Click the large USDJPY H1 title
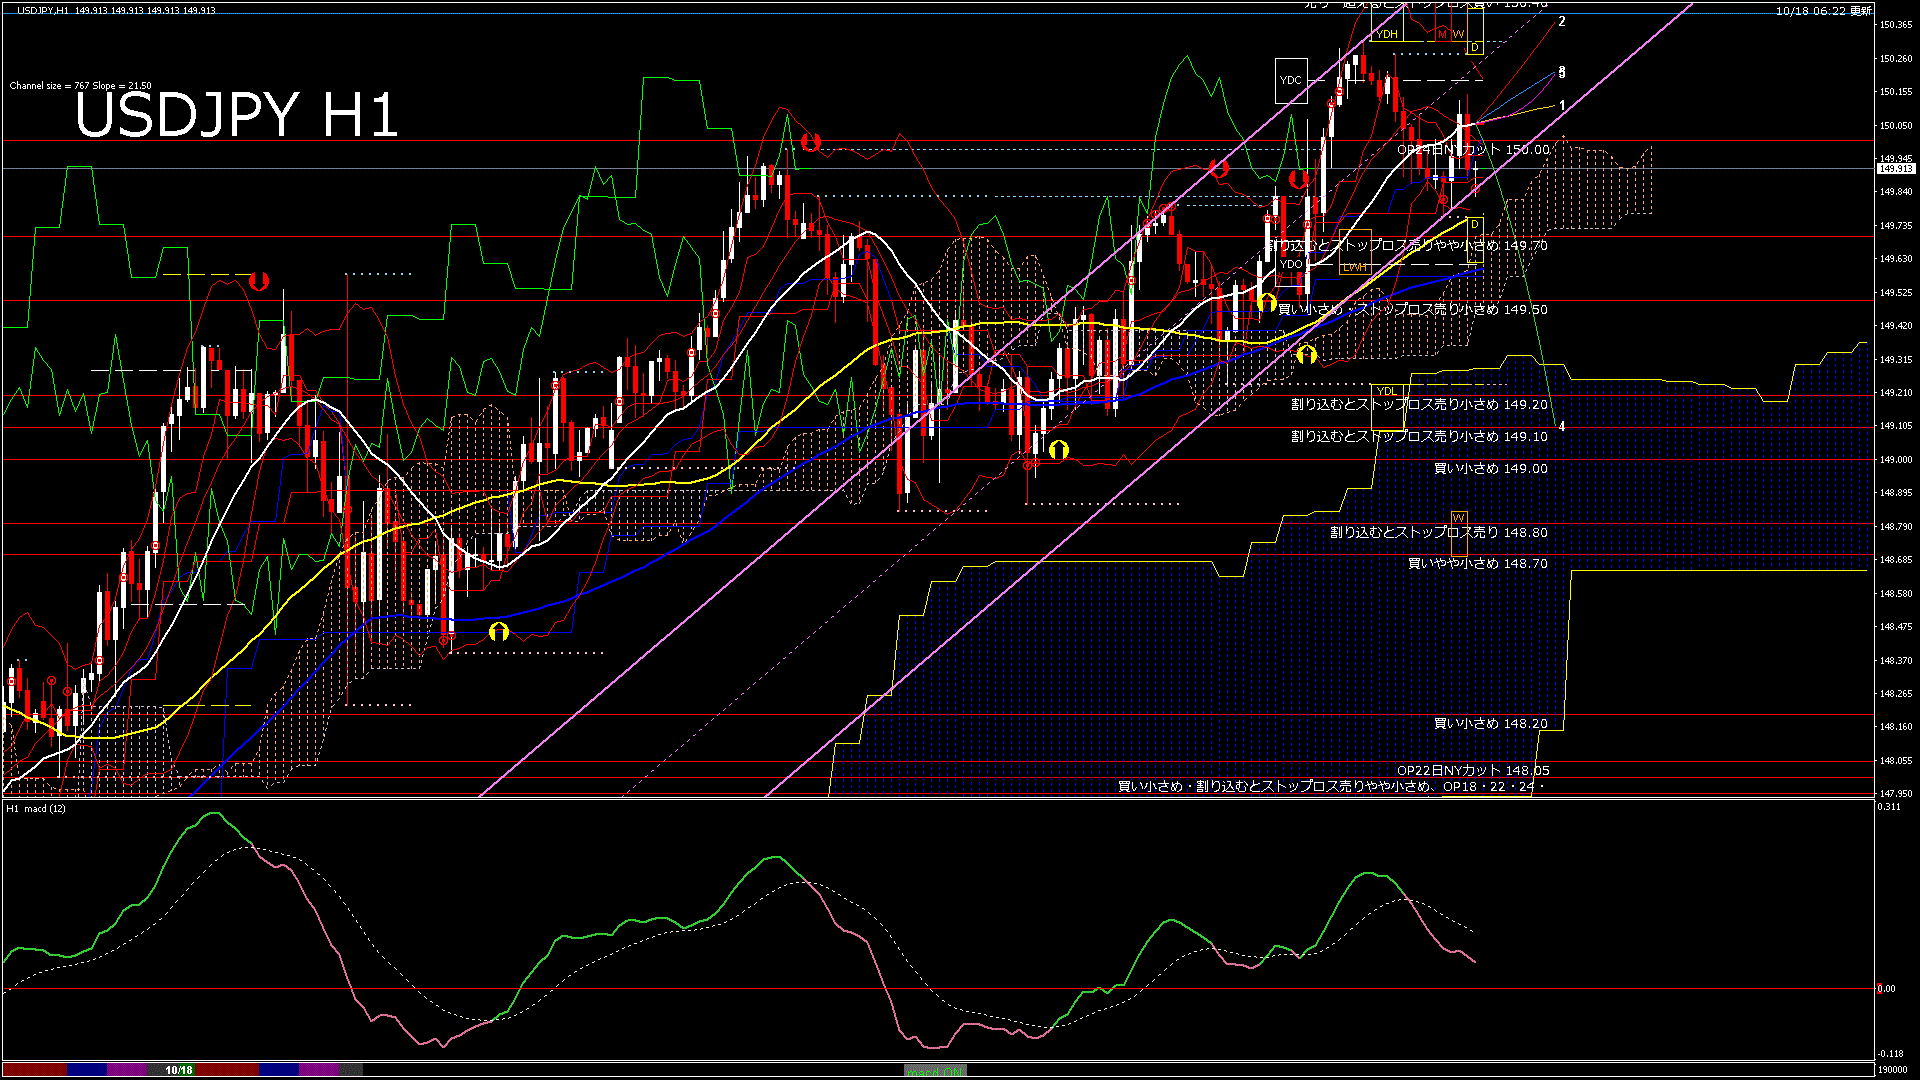 [x=236, y=115]
